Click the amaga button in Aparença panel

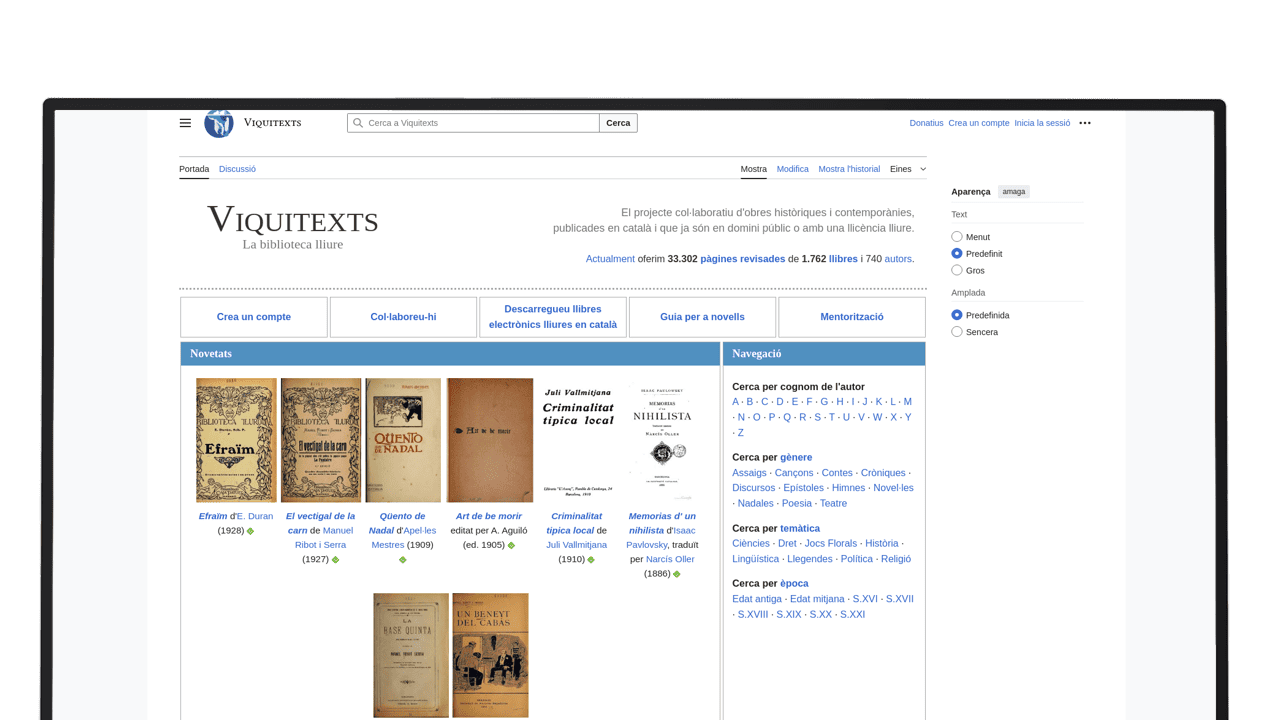(1014, 192)
